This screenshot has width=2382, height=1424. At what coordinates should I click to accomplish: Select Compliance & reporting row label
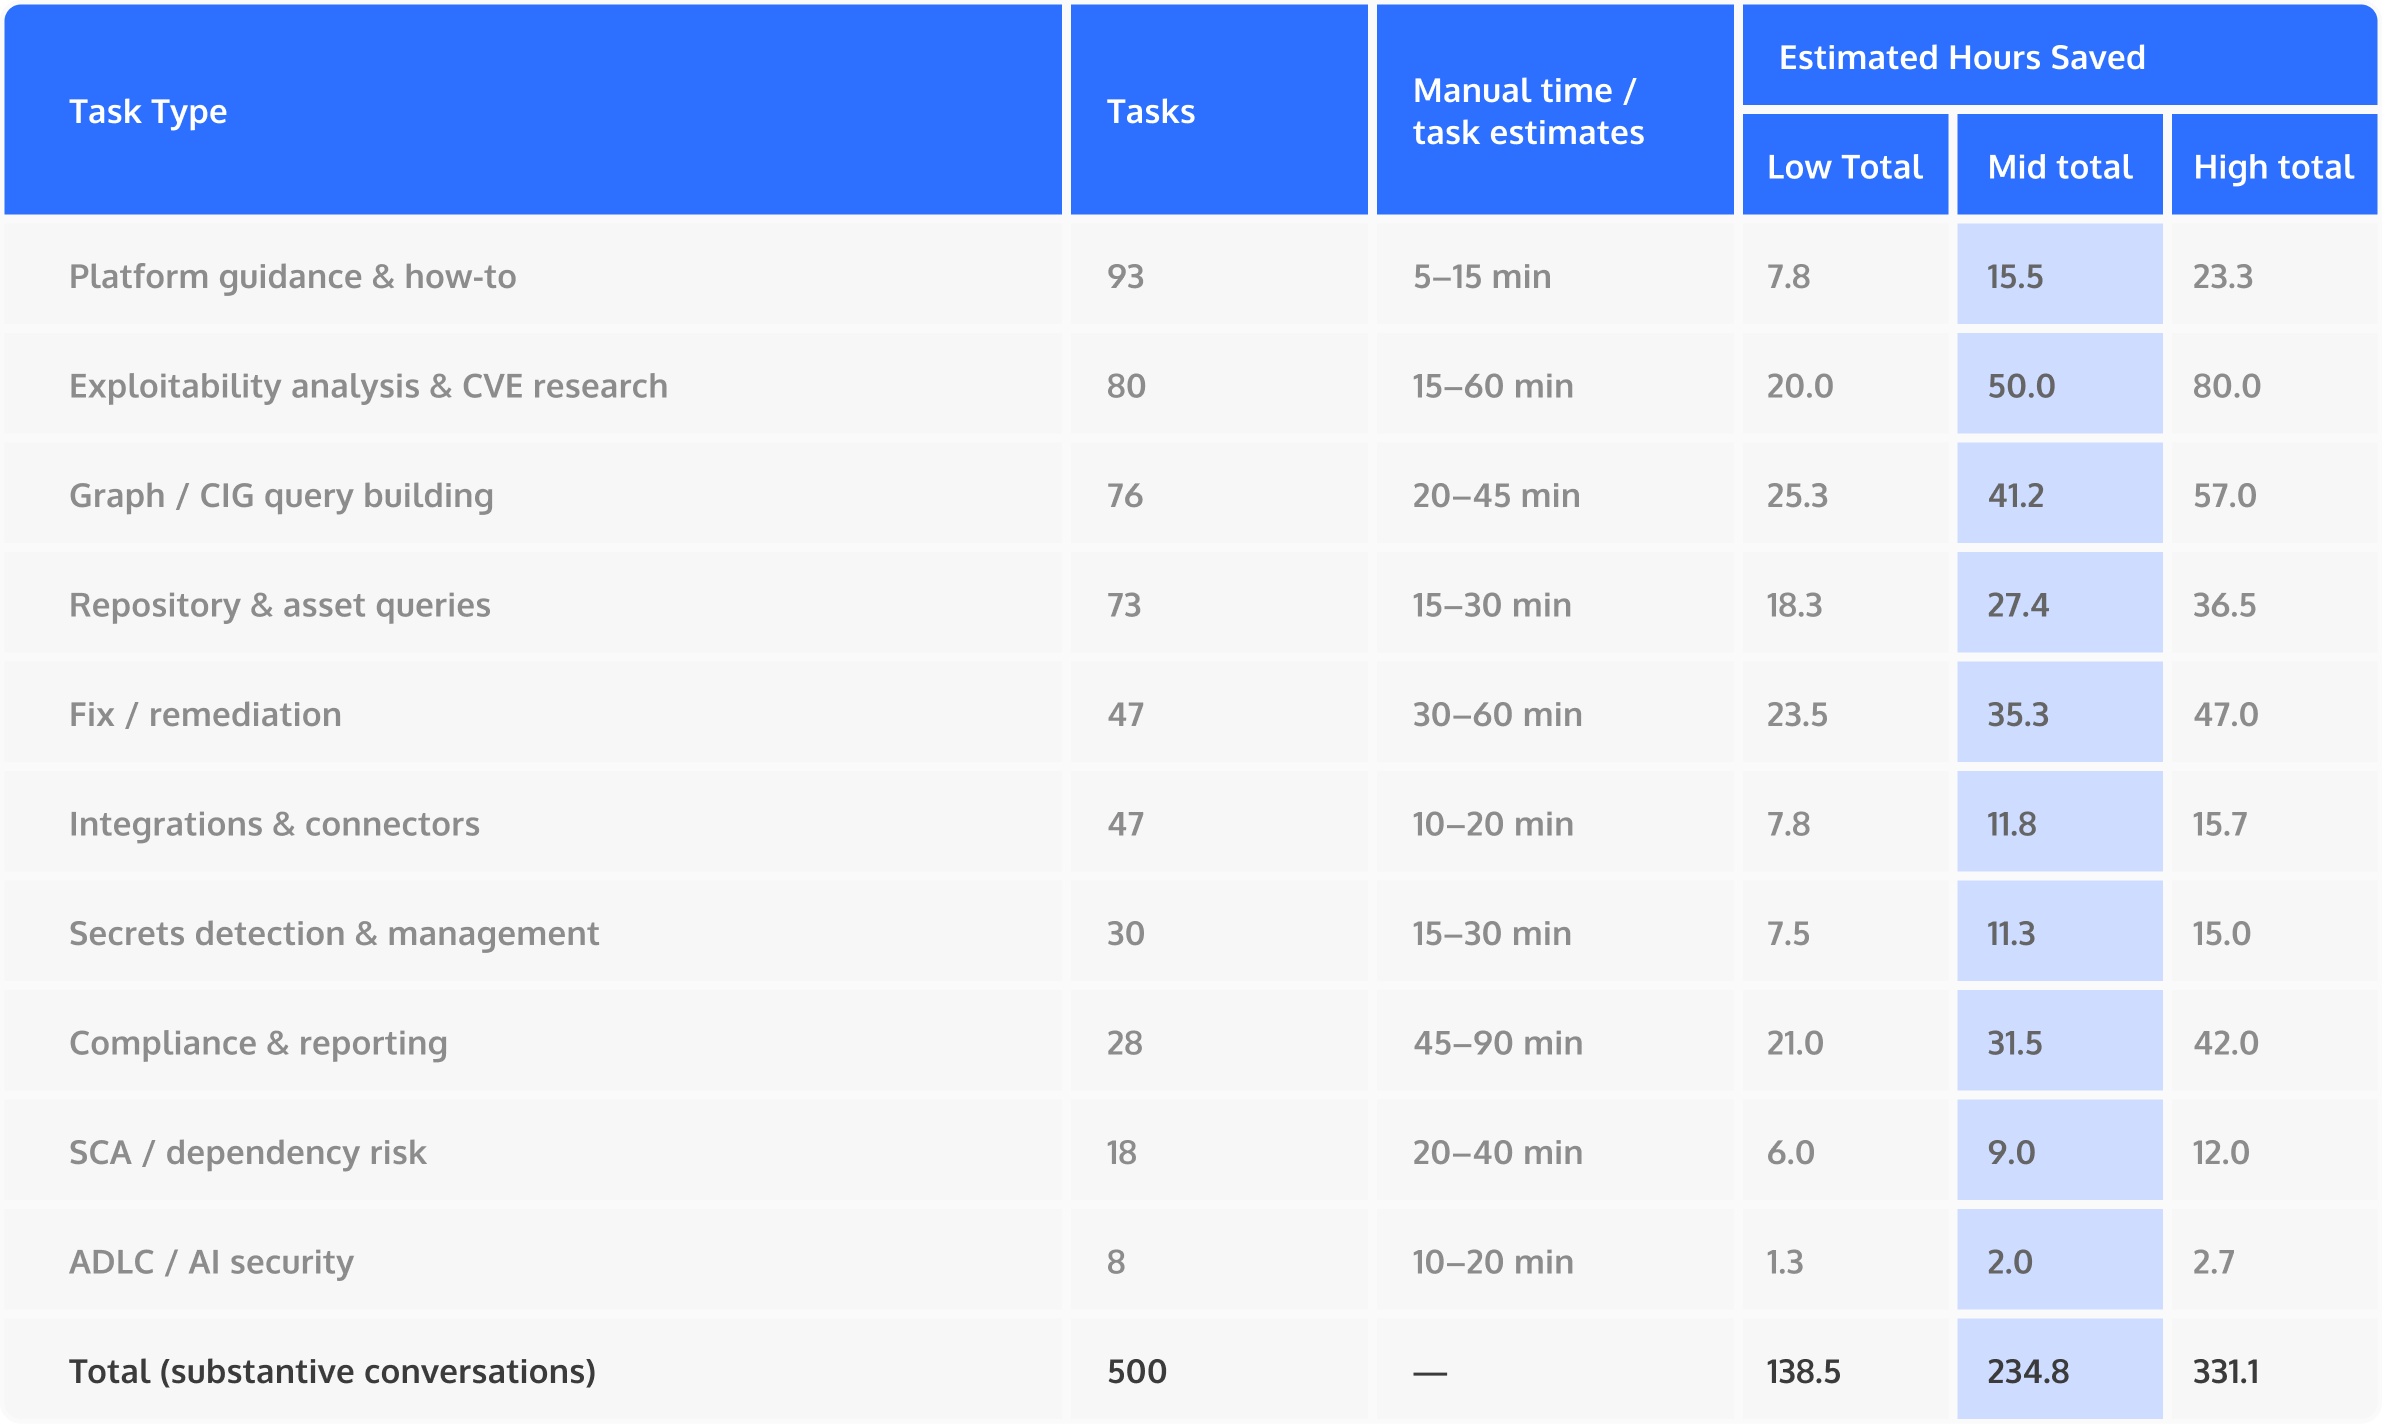pyautogui.click(x=258, y=1043)
